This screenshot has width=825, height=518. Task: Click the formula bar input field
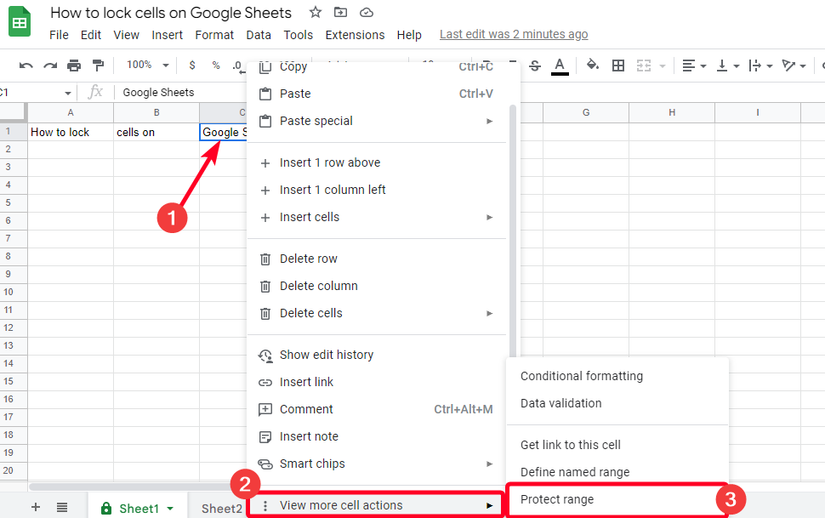click(180, 92)
